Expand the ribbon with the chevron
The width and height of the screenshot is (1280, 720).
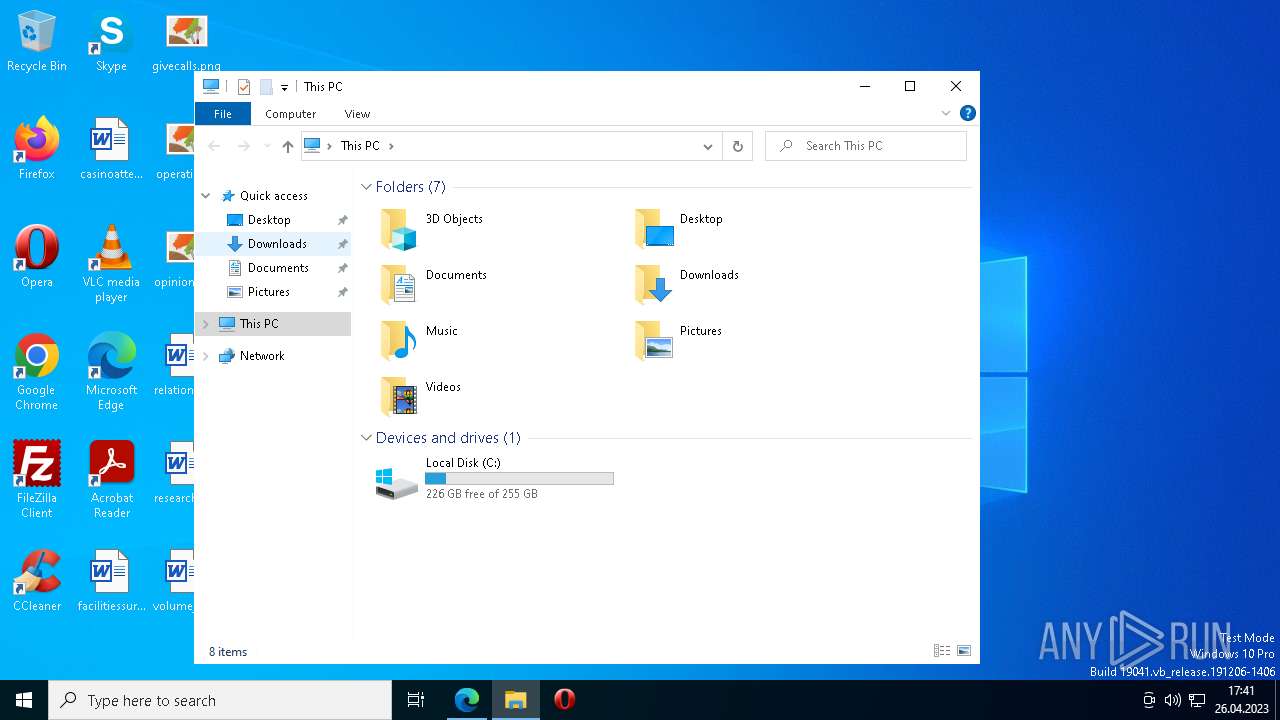pos(946,113)
